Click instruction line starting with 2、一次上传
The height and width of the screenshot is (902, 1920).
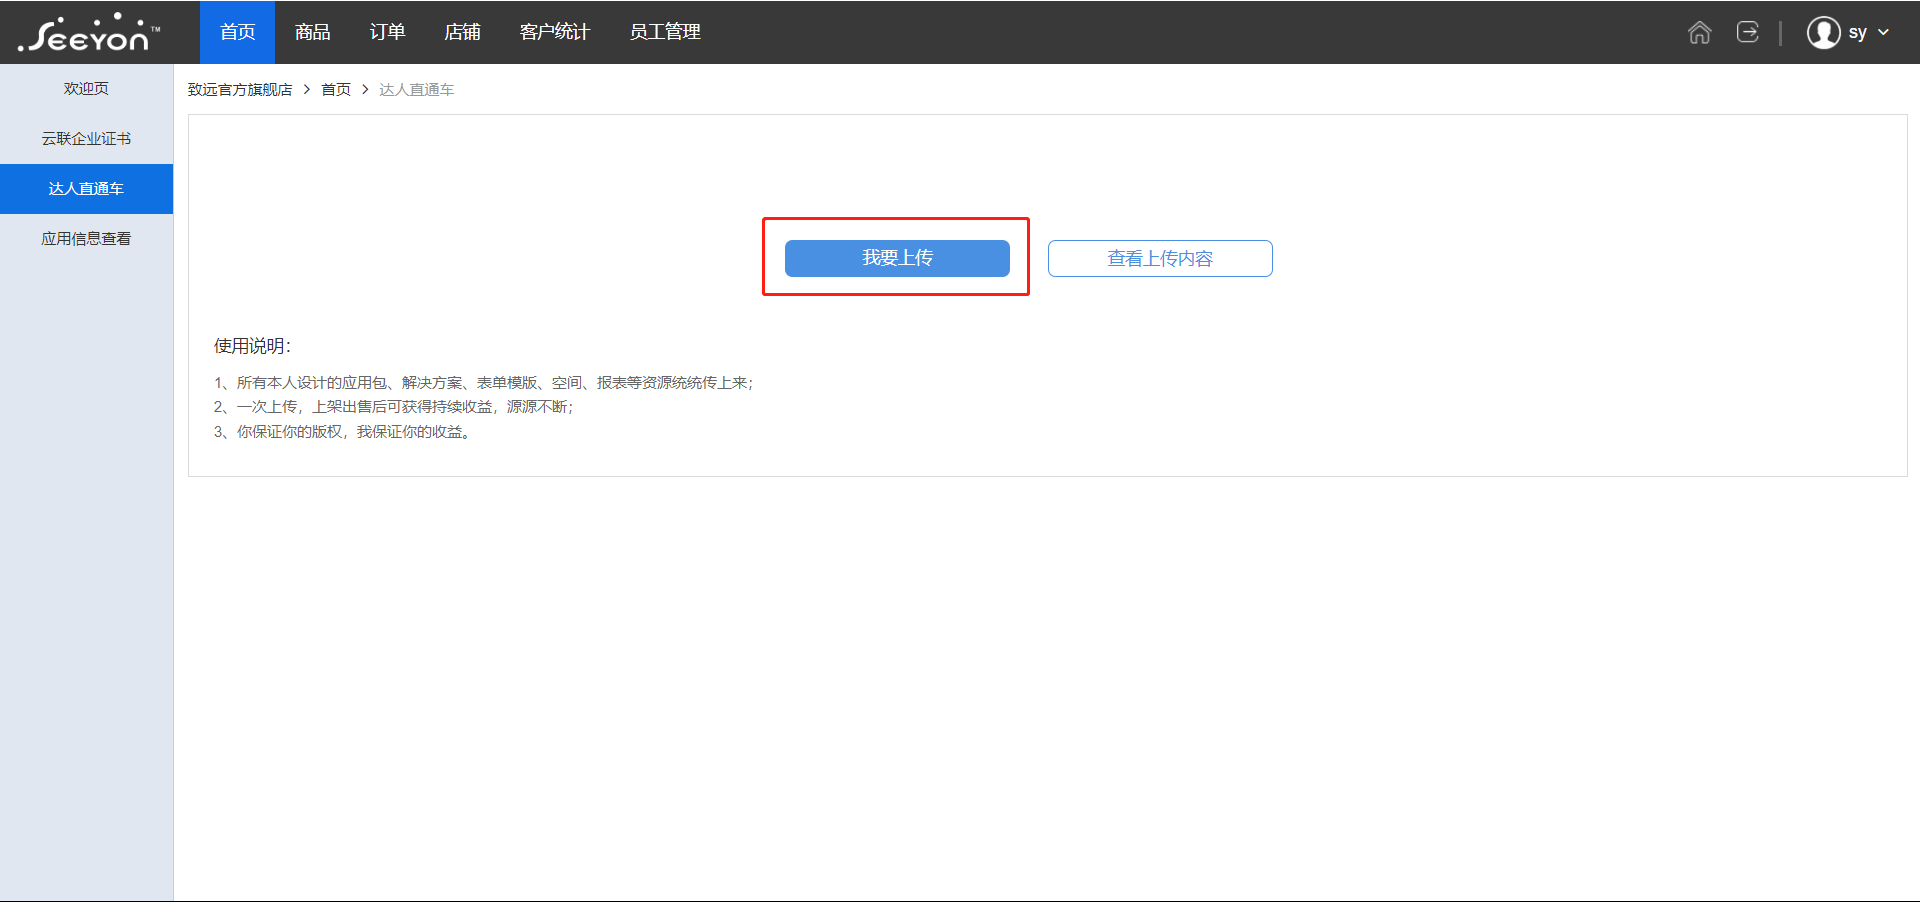point(394,407)
